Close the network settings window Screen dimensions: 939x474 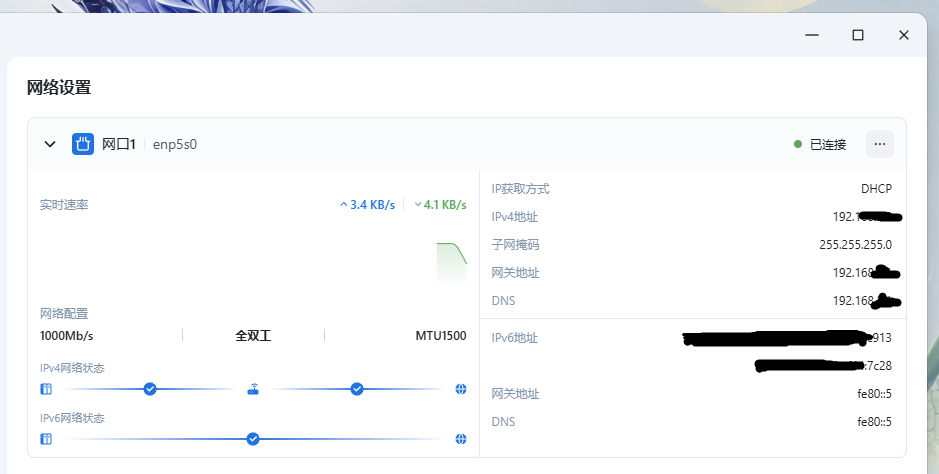pyautogui.click(x=904, y=35)
